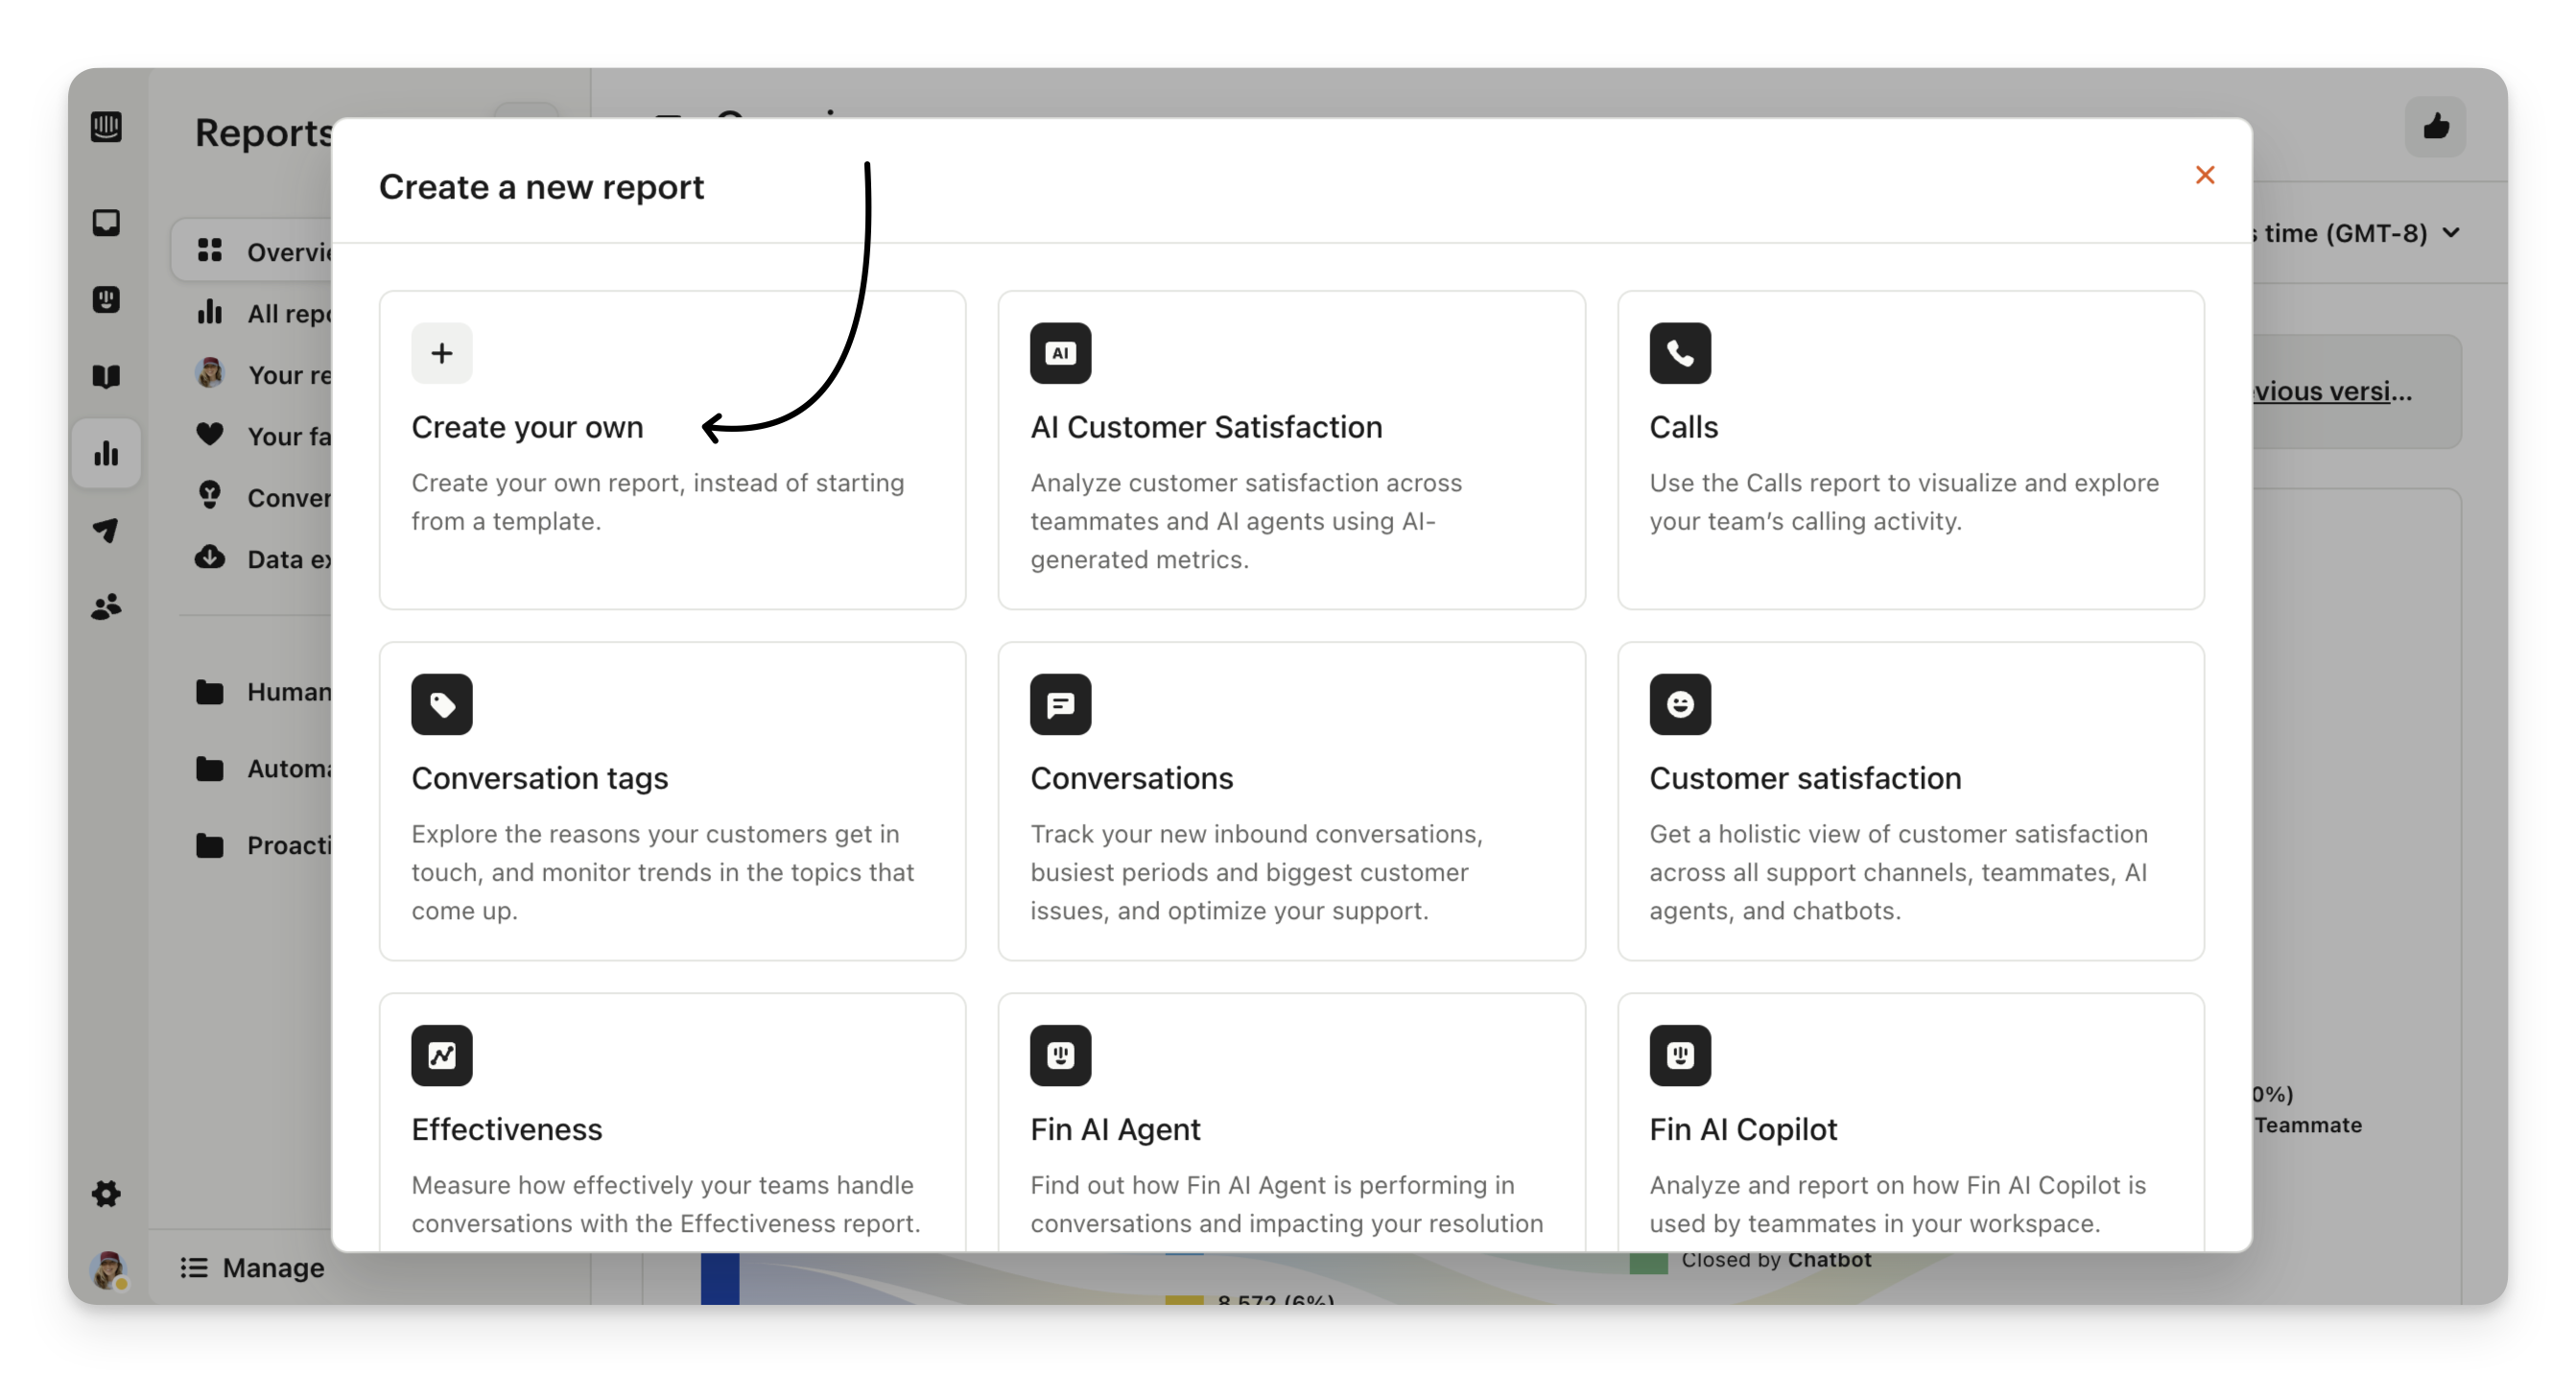Close the Create a new report dialog
Screen dimensions: 2576x1373
point(2204,175)
